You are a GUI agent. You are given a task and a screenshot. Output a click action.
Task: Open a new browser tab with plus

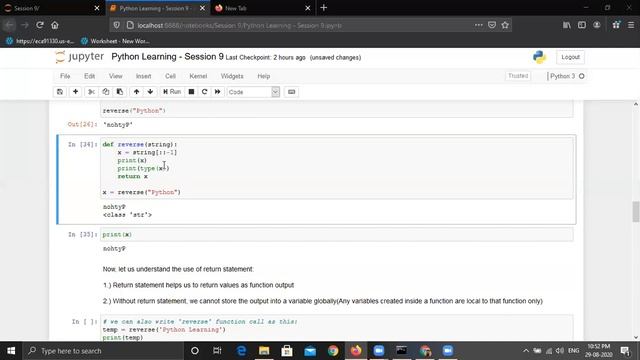tap(324, 8)
